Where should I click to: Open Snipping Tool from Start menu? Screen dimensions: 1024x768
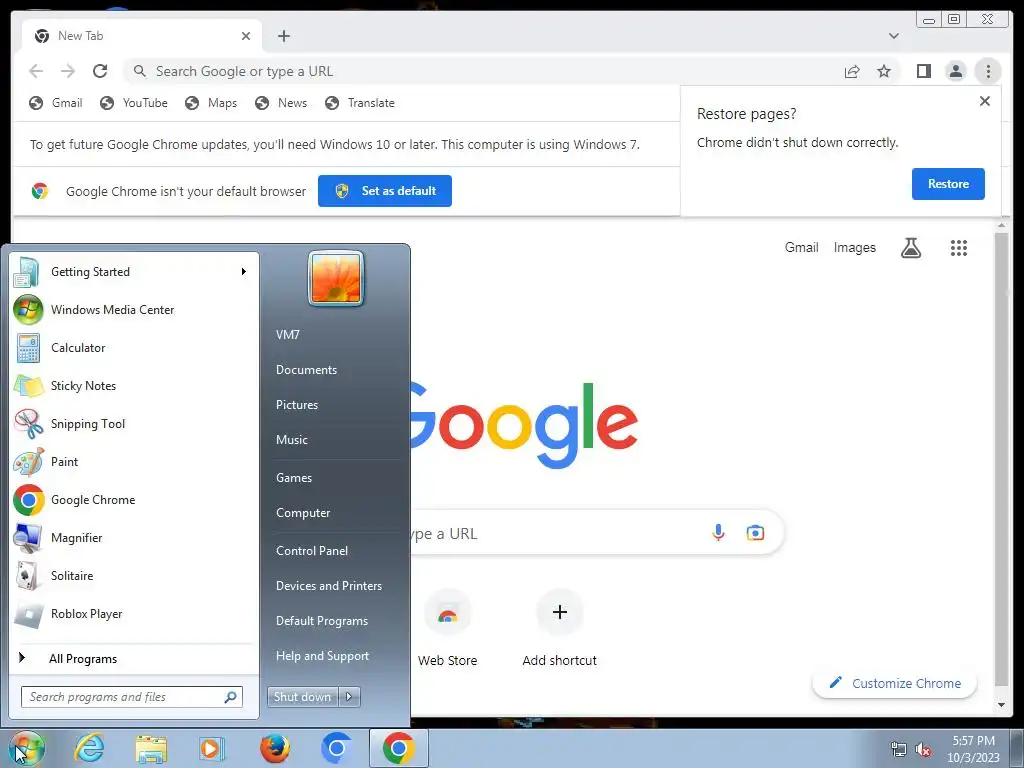tap(134, 424)
